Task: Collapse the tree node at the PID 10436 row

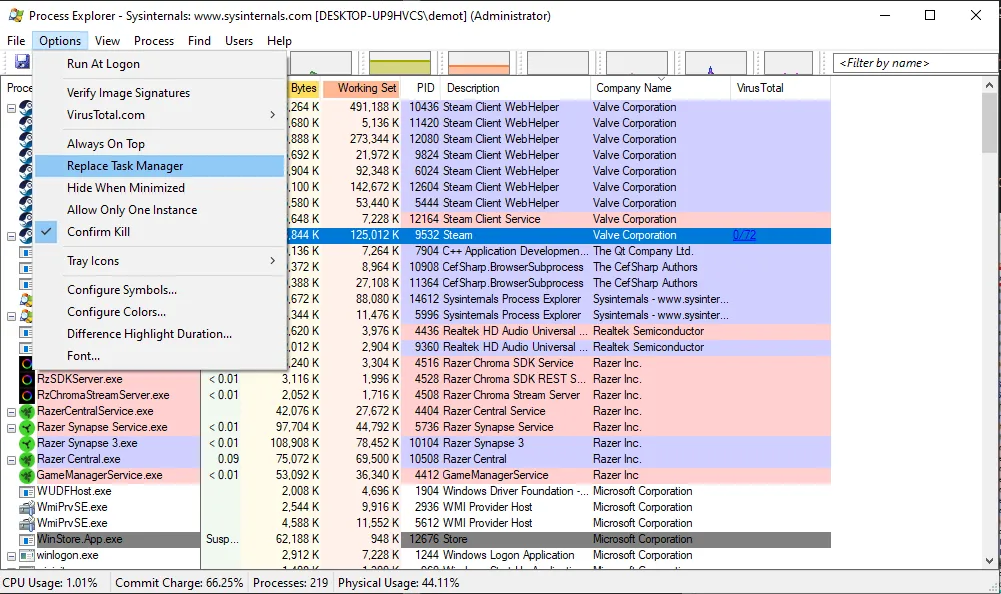Action: pyautogui.click(x=11, y=108)
